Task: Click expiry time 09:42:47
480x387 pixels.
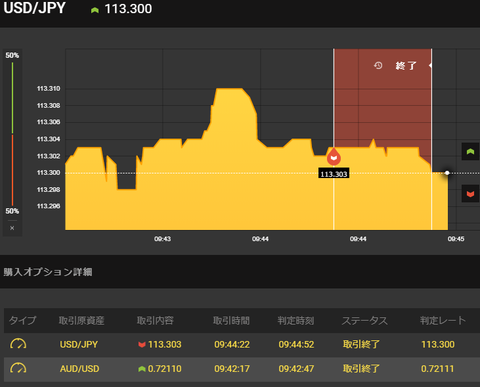Action: coord(296,369)
